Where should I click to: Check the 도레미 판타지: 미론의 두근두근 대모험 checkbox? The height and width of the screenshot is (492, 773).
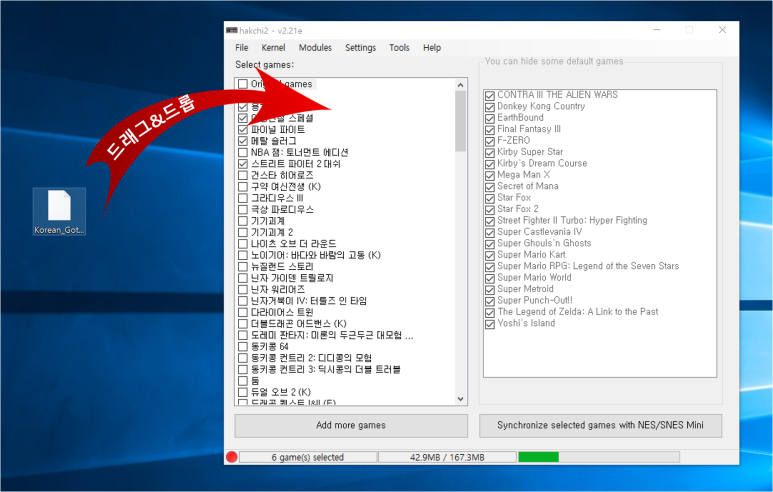click(x=243, y=335)
